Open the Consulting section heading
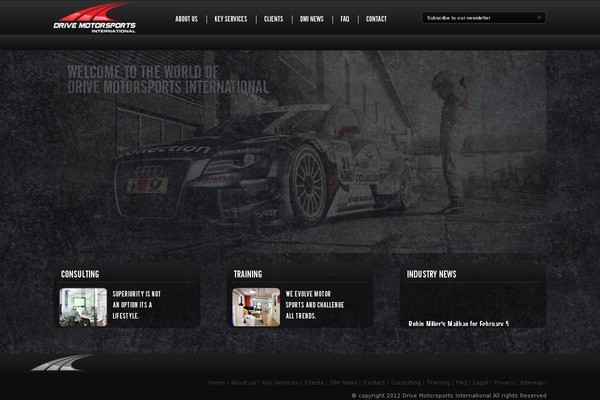600x400 pixels. [x=80, y=274]
